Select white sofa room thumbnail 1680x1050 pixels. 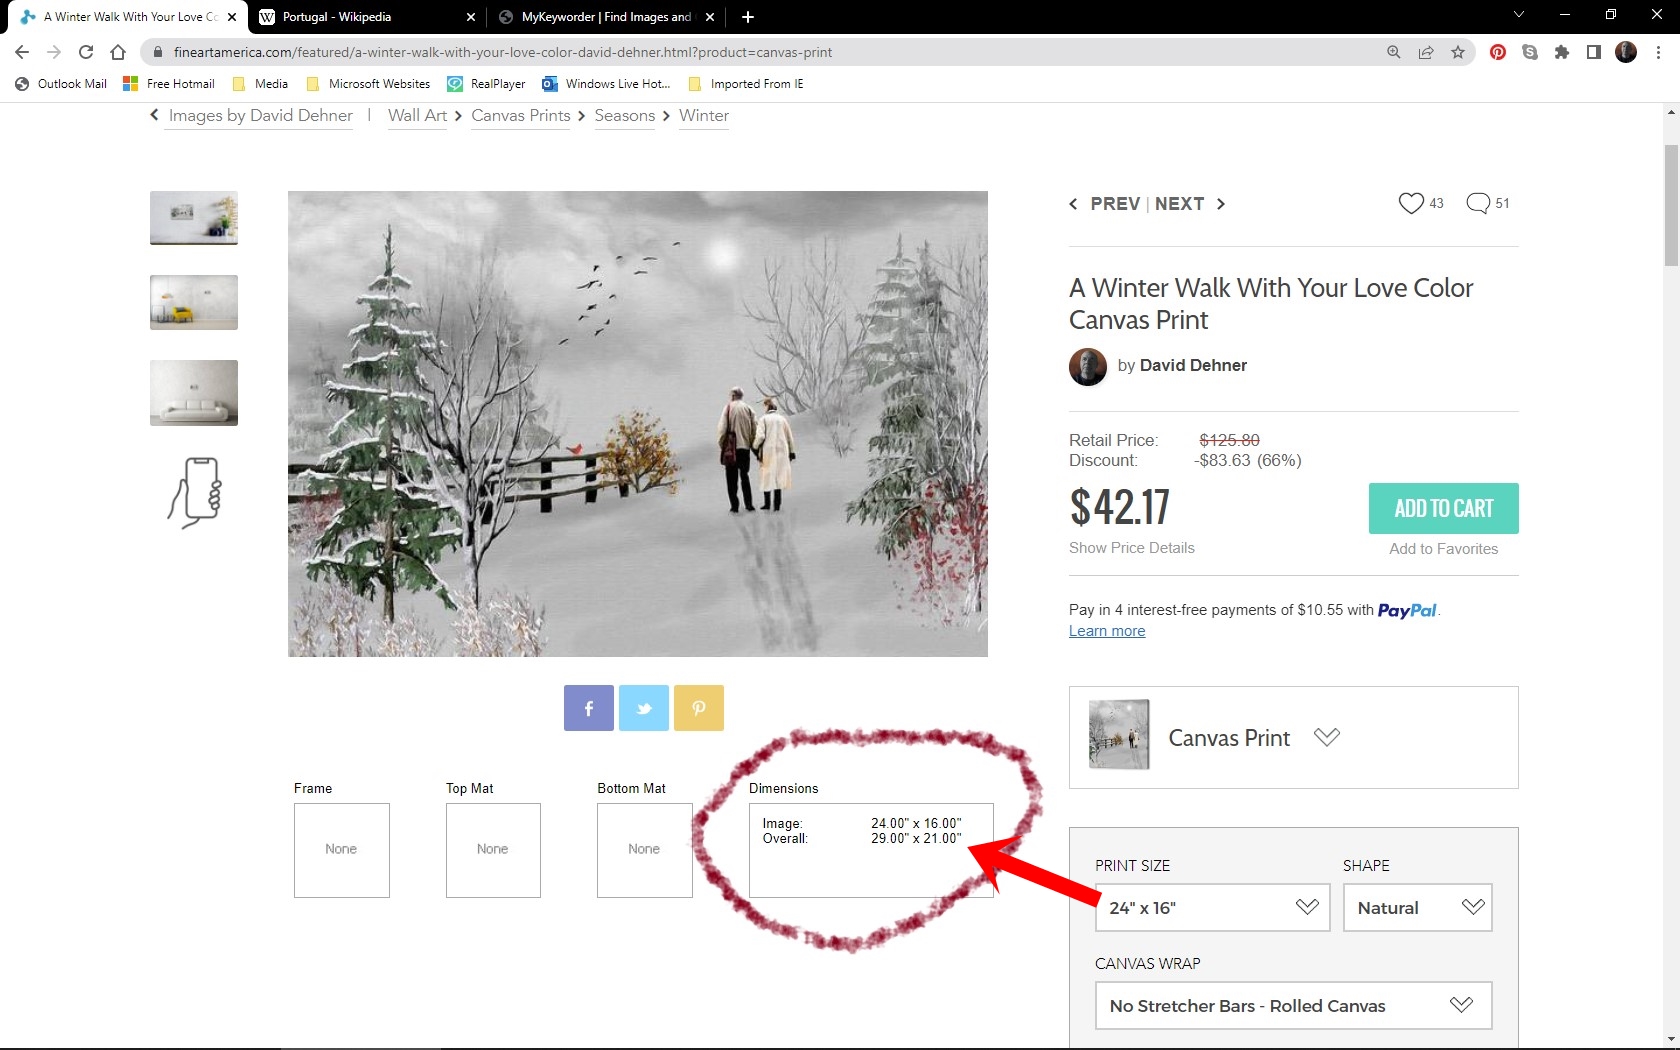(x=194, y=393)
